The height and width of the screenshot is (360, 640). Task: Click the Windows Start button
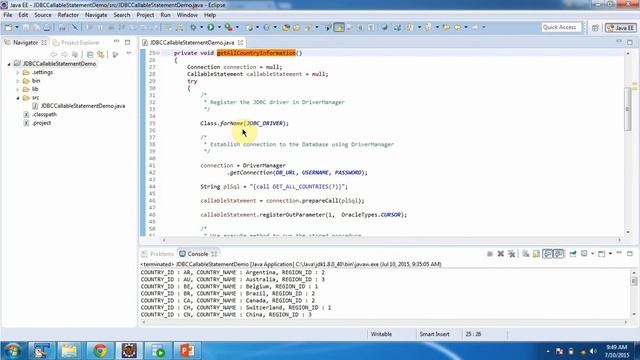pos(13,351)
